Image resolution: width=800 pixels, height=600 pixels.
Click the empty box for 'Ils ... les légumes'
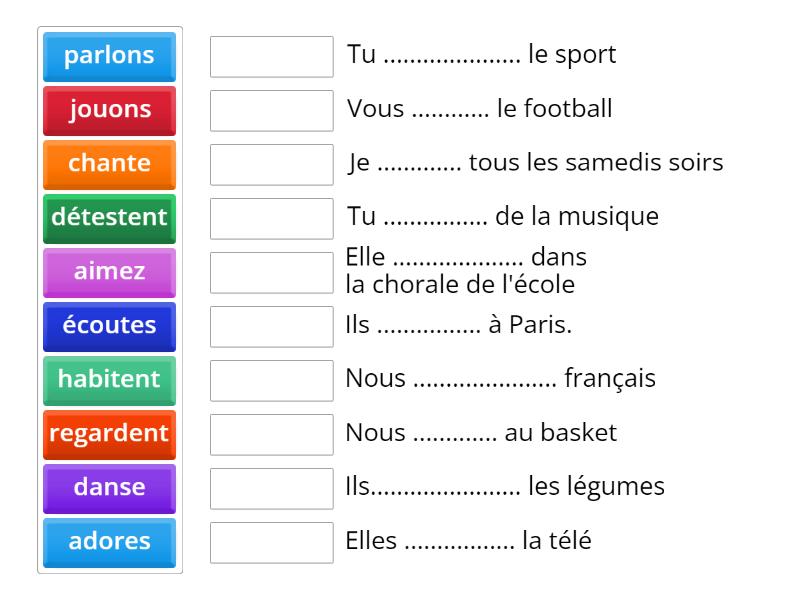[271, 489]
